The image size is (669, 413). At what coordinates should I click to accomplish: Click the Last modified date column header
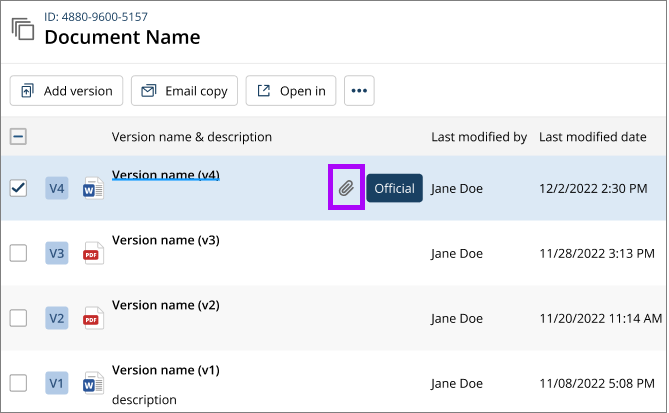[592, 137]
